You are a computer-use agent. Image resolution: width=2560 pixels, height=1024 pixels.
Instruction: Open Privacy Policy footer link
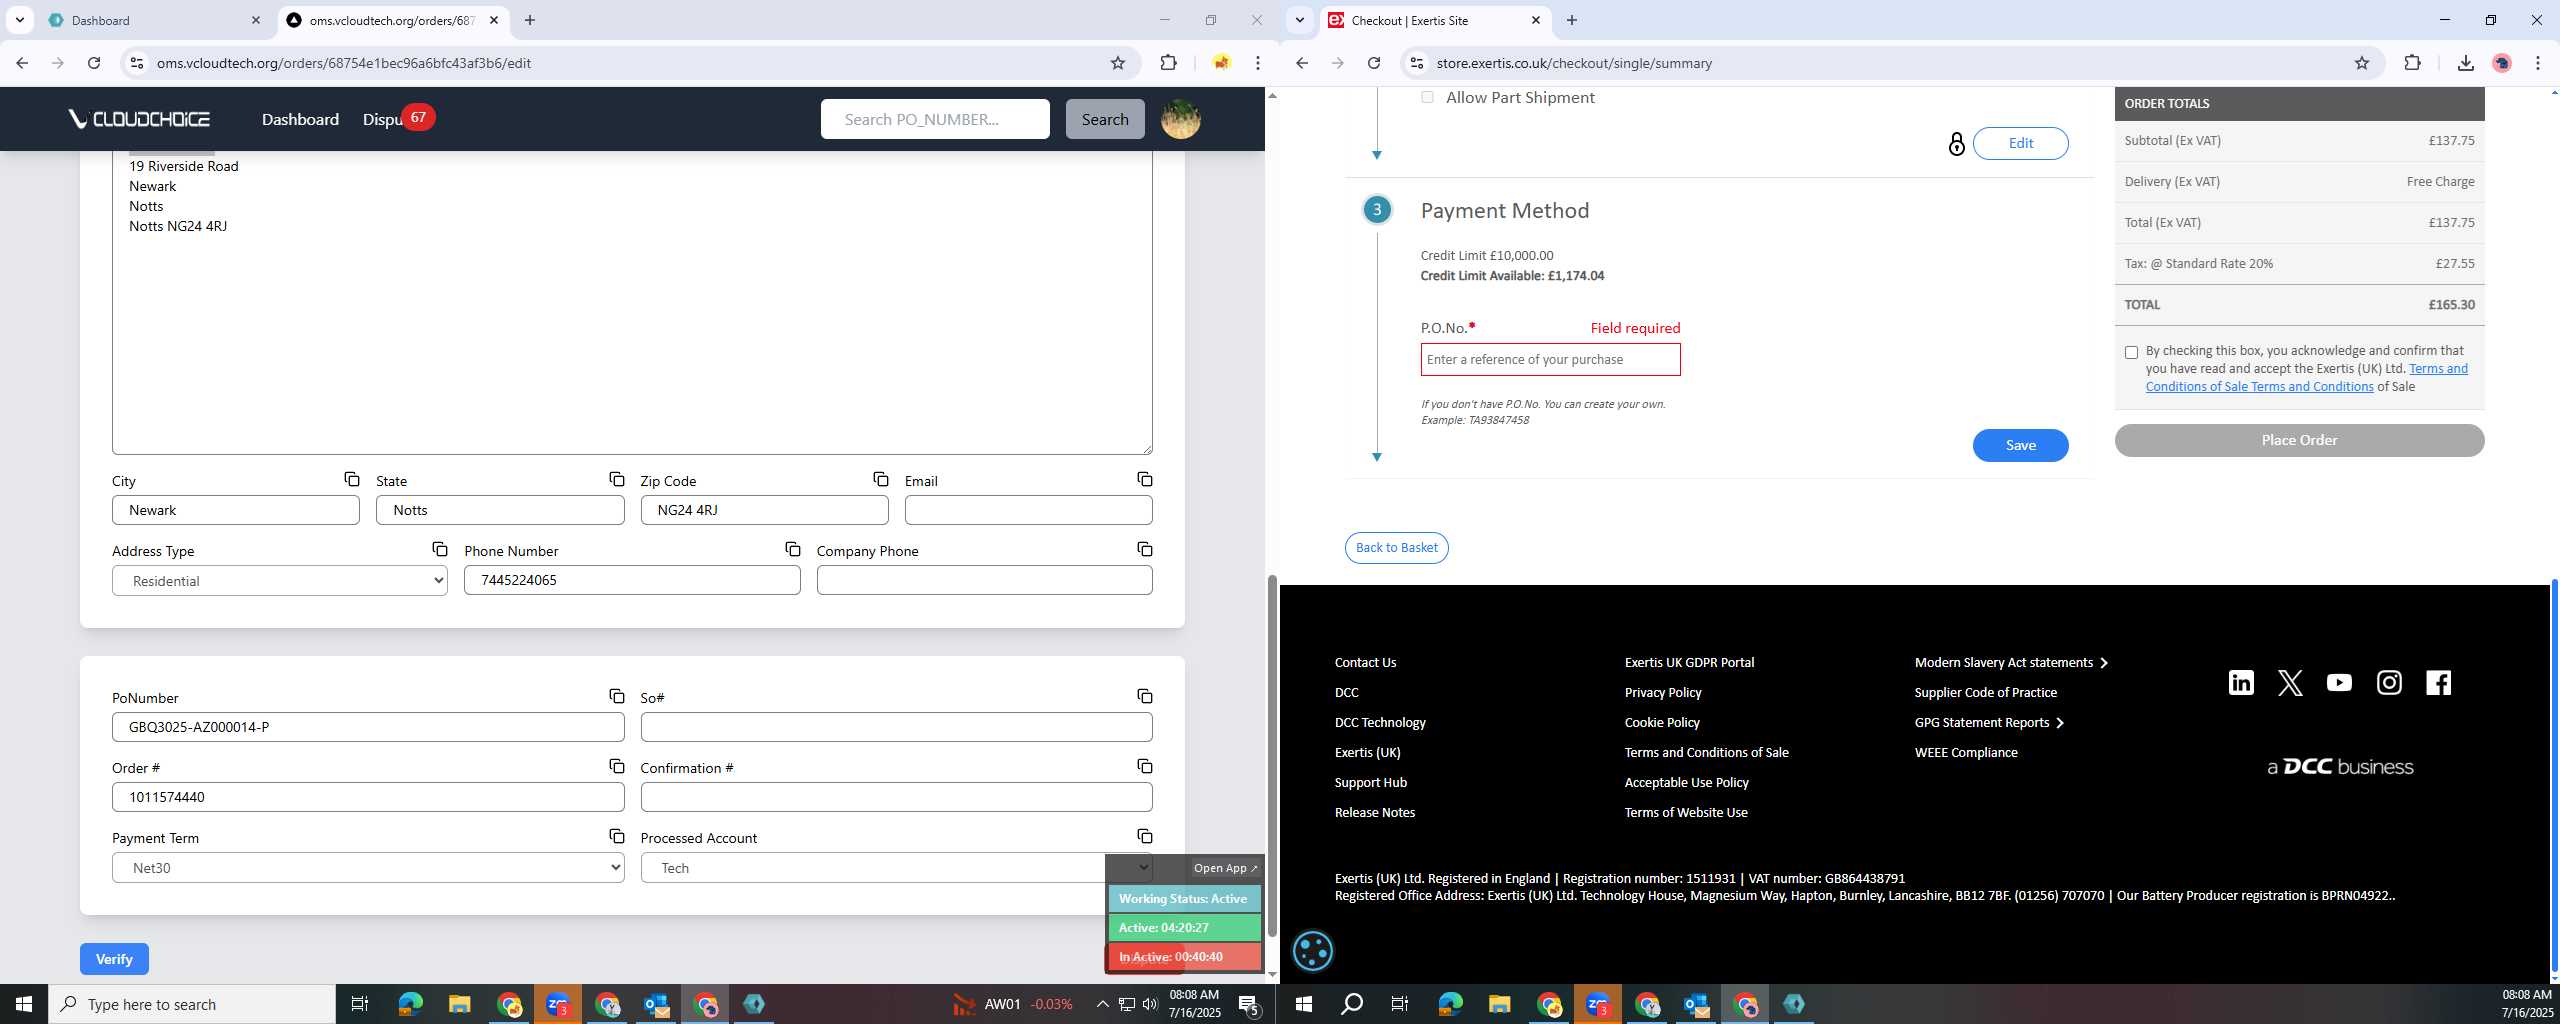[x=1662, y=692]
